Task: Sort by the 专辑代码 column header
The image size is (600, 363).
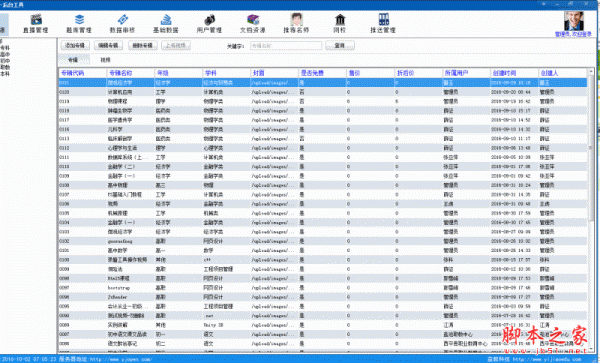Action: tap(83, 73)
